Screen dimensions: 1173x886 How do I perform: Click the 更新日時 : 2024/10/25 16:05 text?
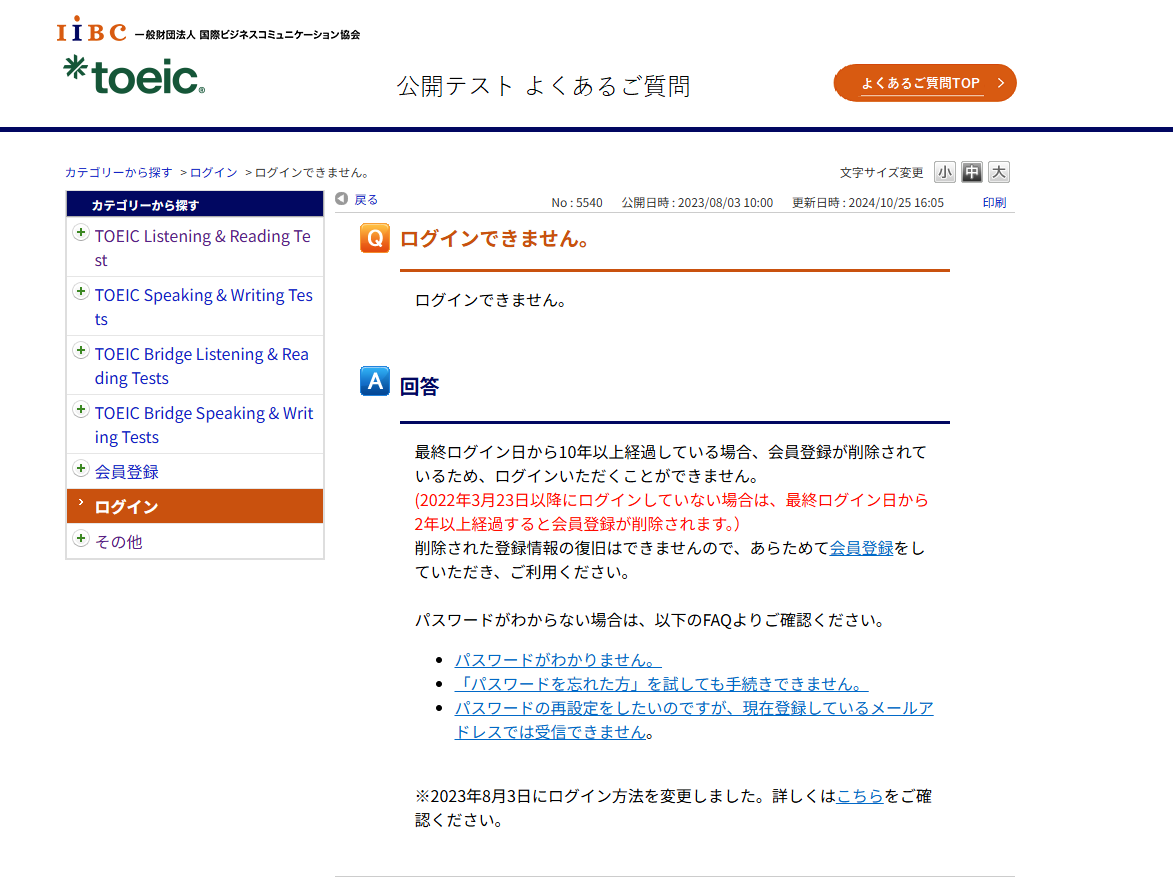point(868,203)
